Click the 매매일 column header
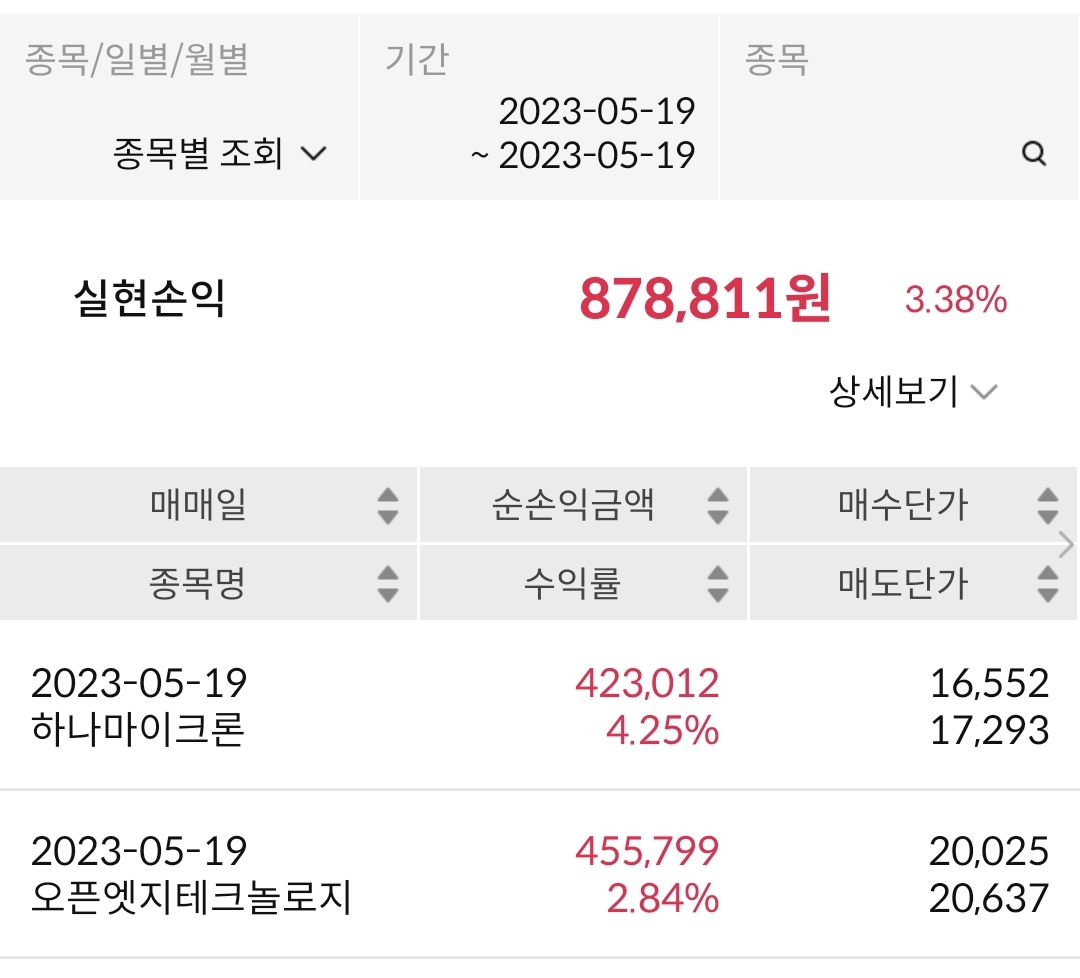The height and width of the screenshot is (978, 1080). 198,505
